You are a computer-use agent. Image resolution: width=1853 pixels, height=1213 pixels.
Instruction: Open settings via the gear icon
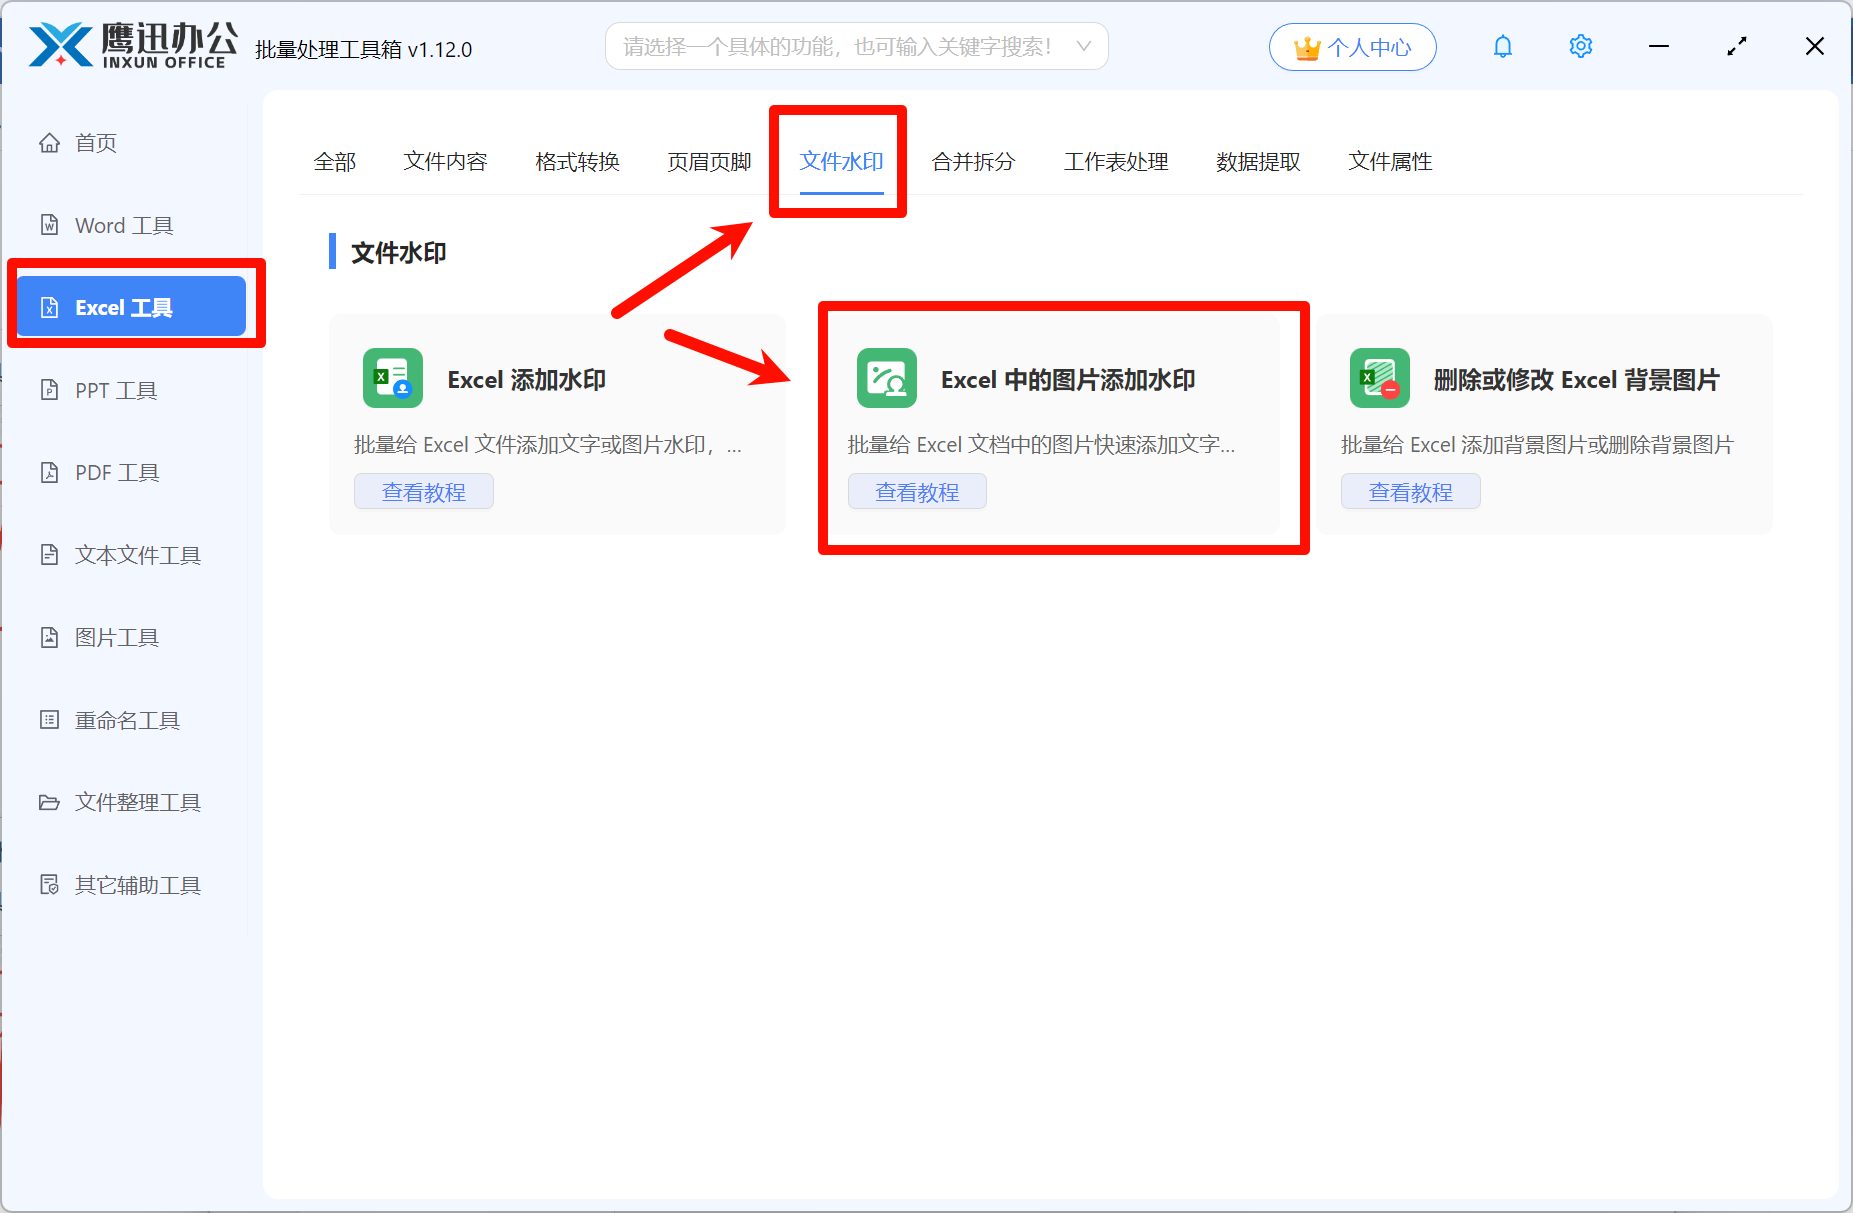(x=1580, y=46)
